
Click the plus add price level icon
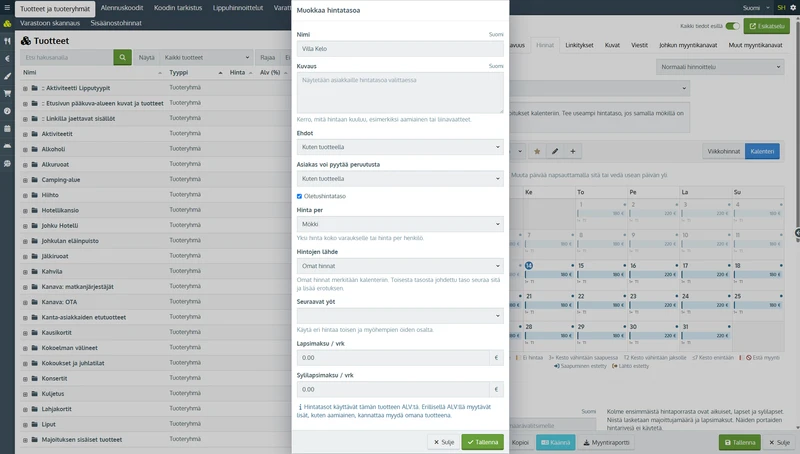572,152
